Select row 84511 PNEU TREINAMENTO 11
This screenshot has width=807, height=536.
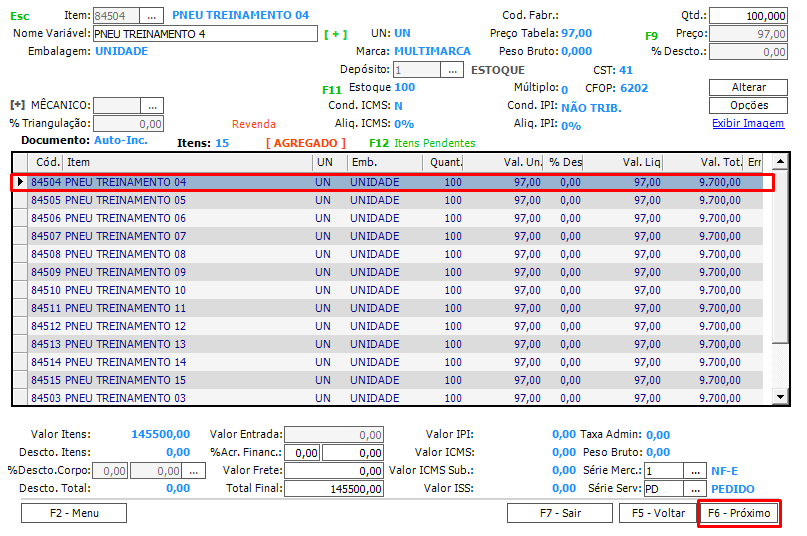tap(395, 308)
